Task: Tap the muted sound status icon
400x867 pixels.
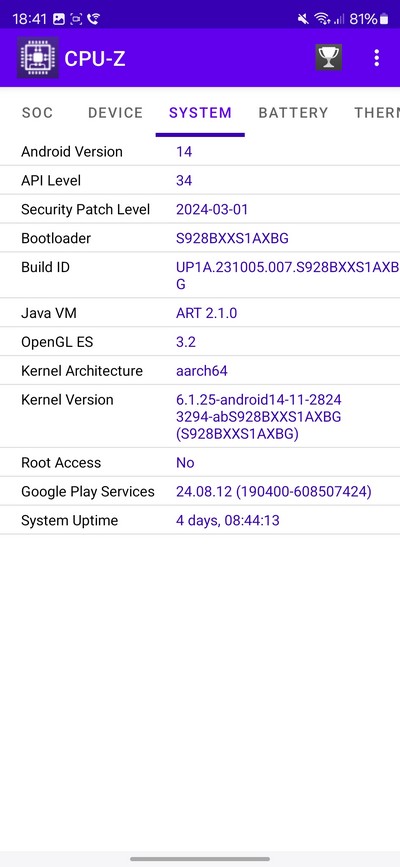Action: [303, 19]
